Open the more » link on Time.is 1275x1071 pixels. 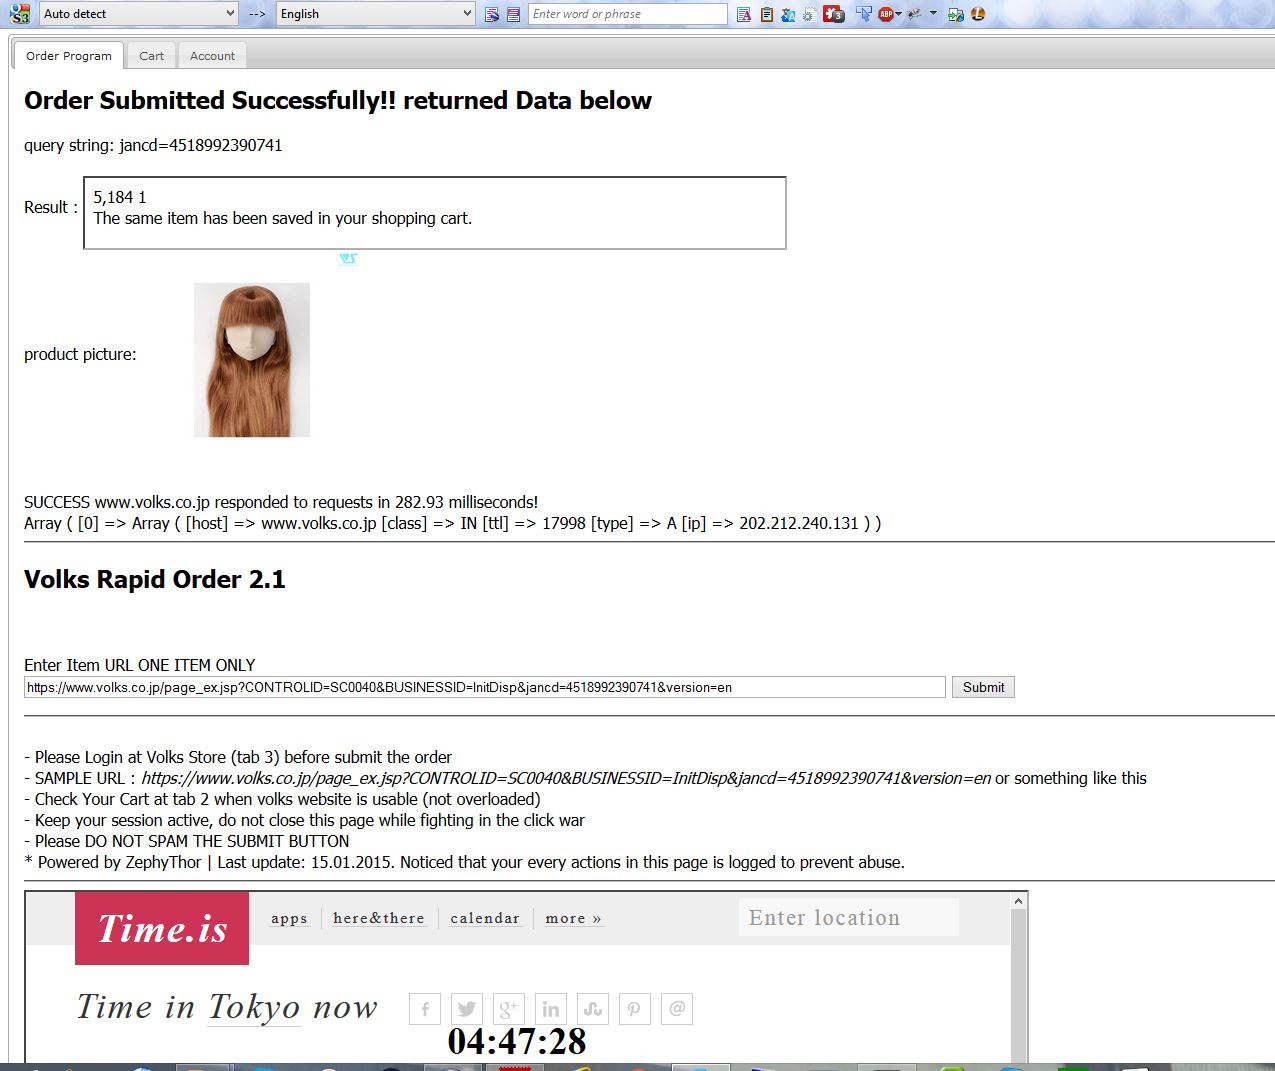click(x=573, y=918)
